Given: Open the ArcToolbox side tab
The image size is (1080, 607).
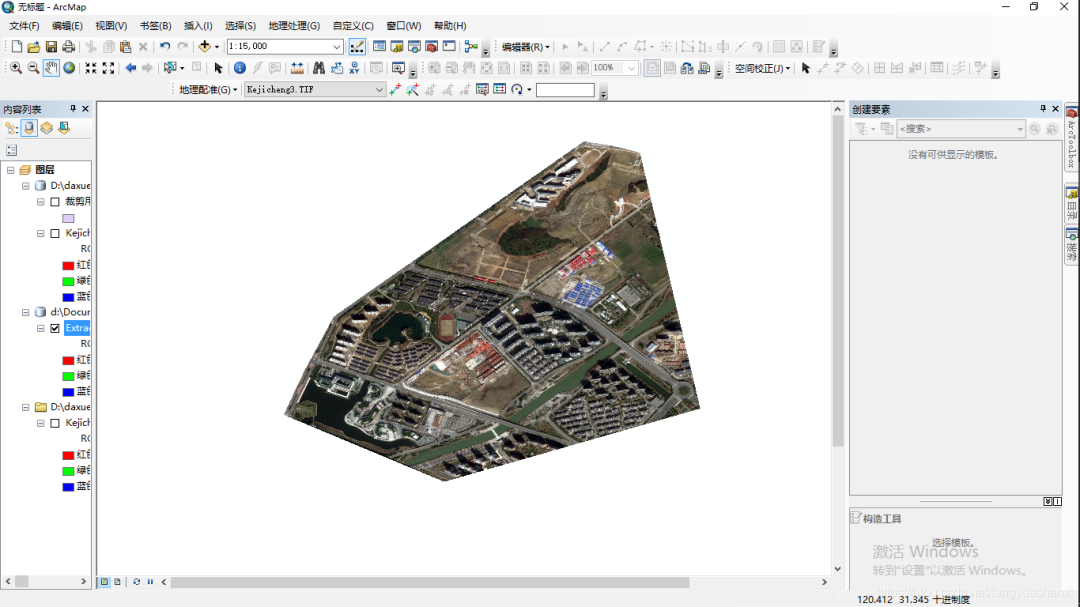Looking at the screenshot, I should [1072, 139].
